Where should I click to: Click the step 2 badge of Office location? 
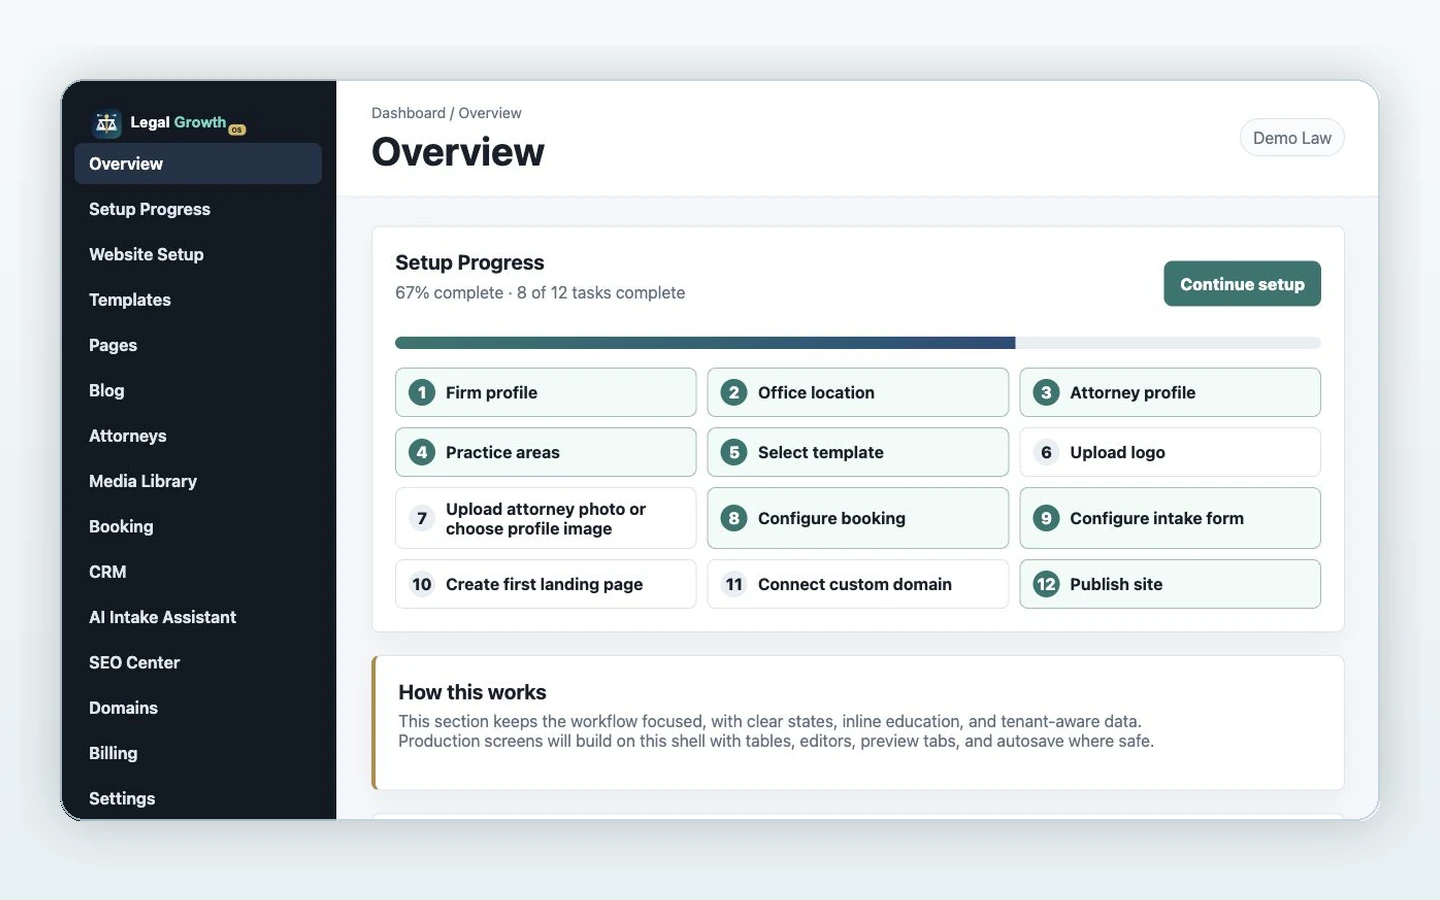coord(734,393)
